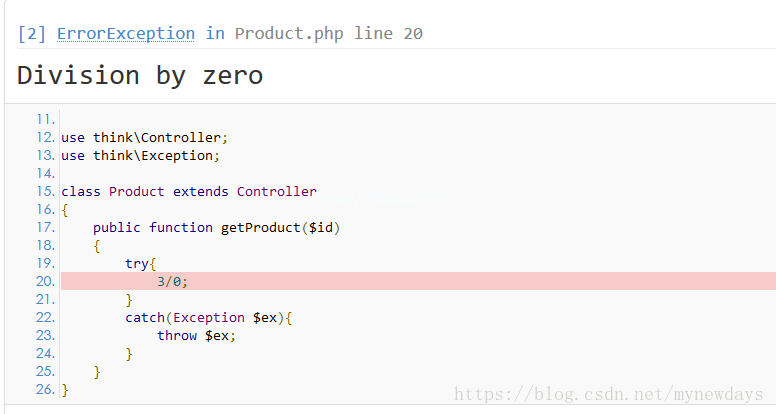776x414 pixels.
Task: Click line number 23
Action: pyautogui.click(x=45, y=335)
